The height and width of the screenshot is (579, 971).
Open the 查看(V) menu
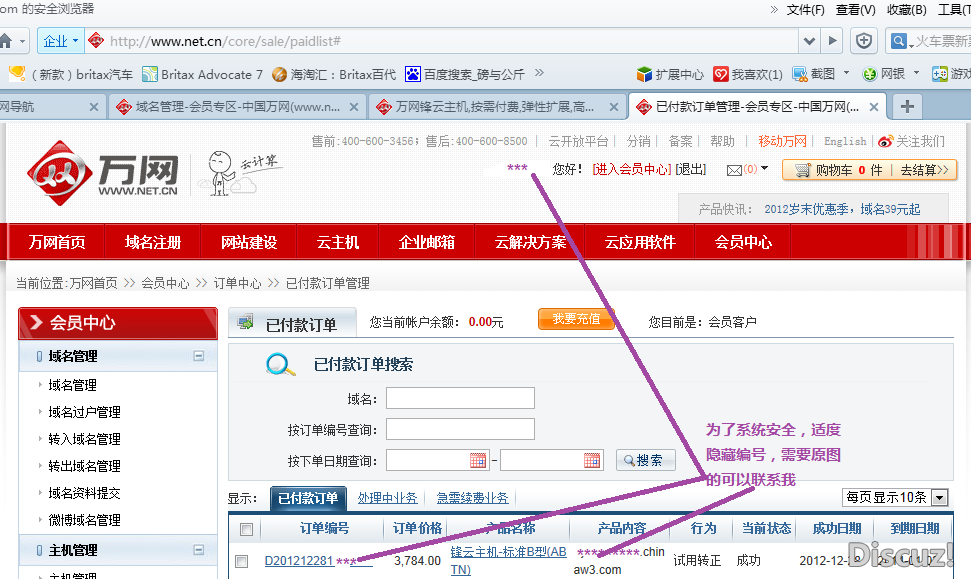[x=855, y=9]
